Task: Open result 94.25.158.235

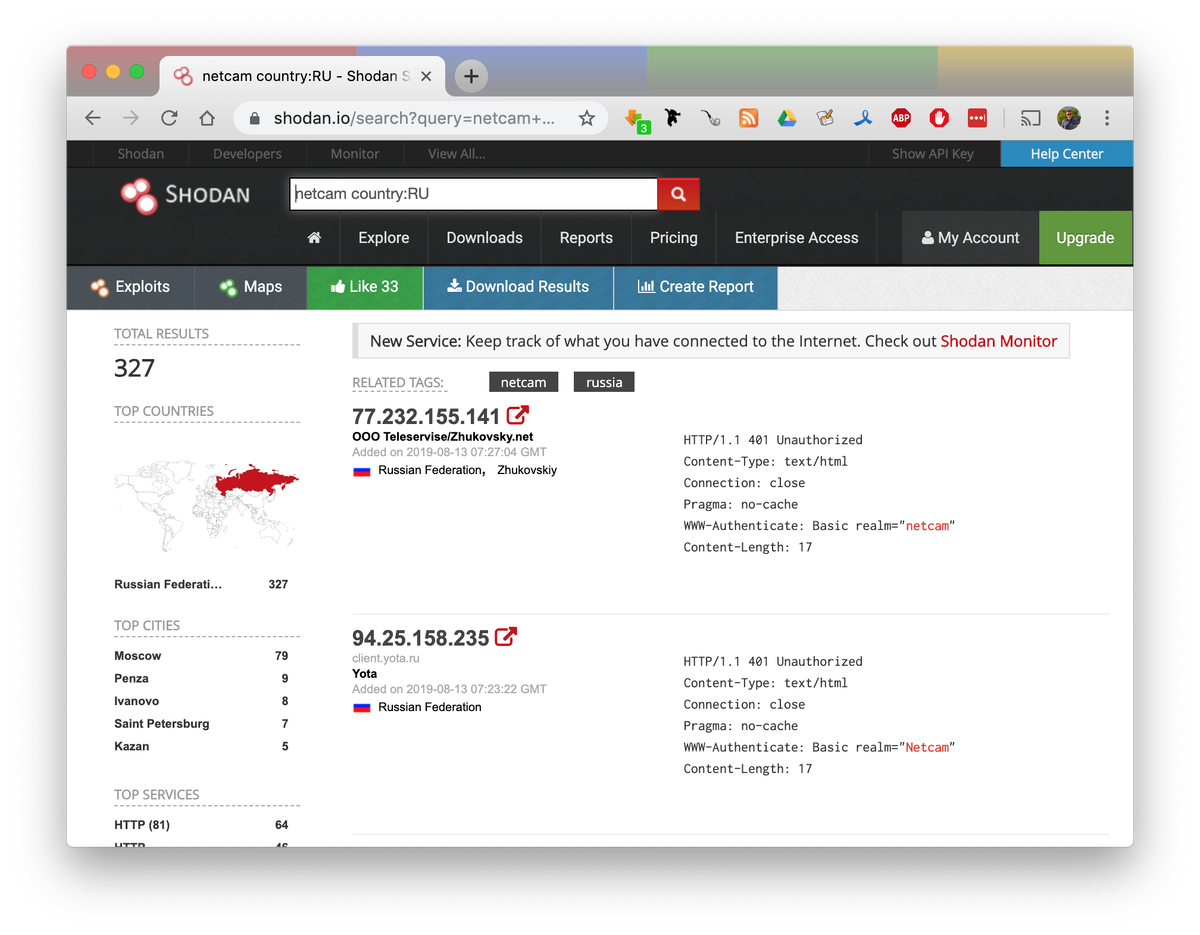Action: click(x=420, y=637)
